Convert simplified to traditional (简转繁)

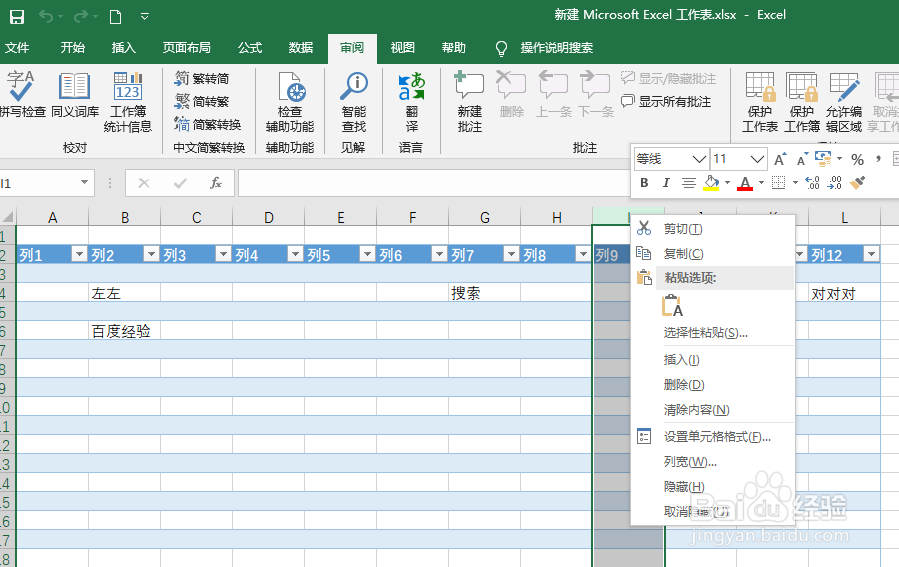point(202,101)
